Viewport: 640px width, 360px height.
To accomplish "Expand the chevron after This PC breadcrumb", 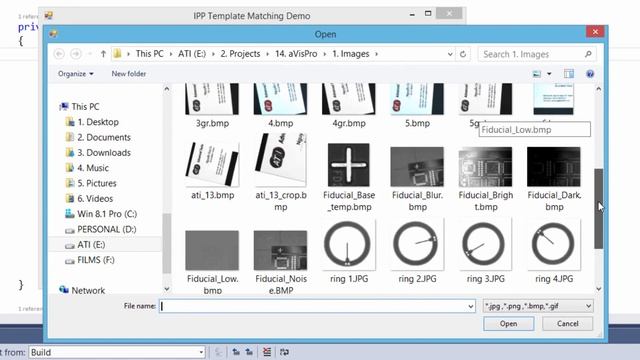I will point(171,54).
